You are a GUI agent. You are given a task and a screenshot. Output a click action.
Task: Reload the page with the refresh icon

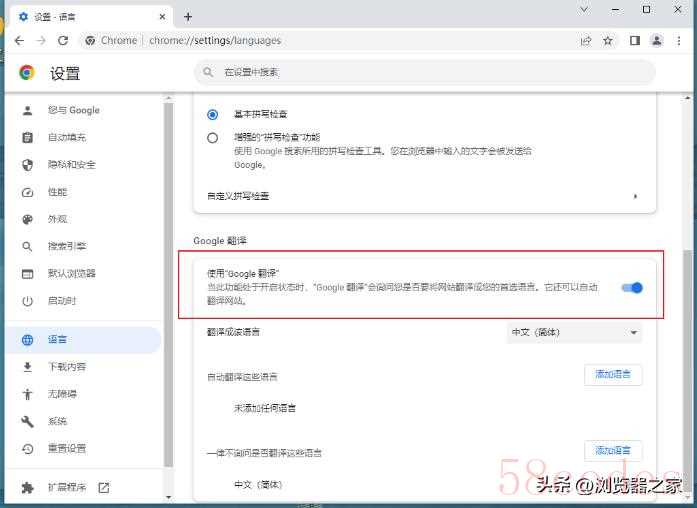pos(63,40)
